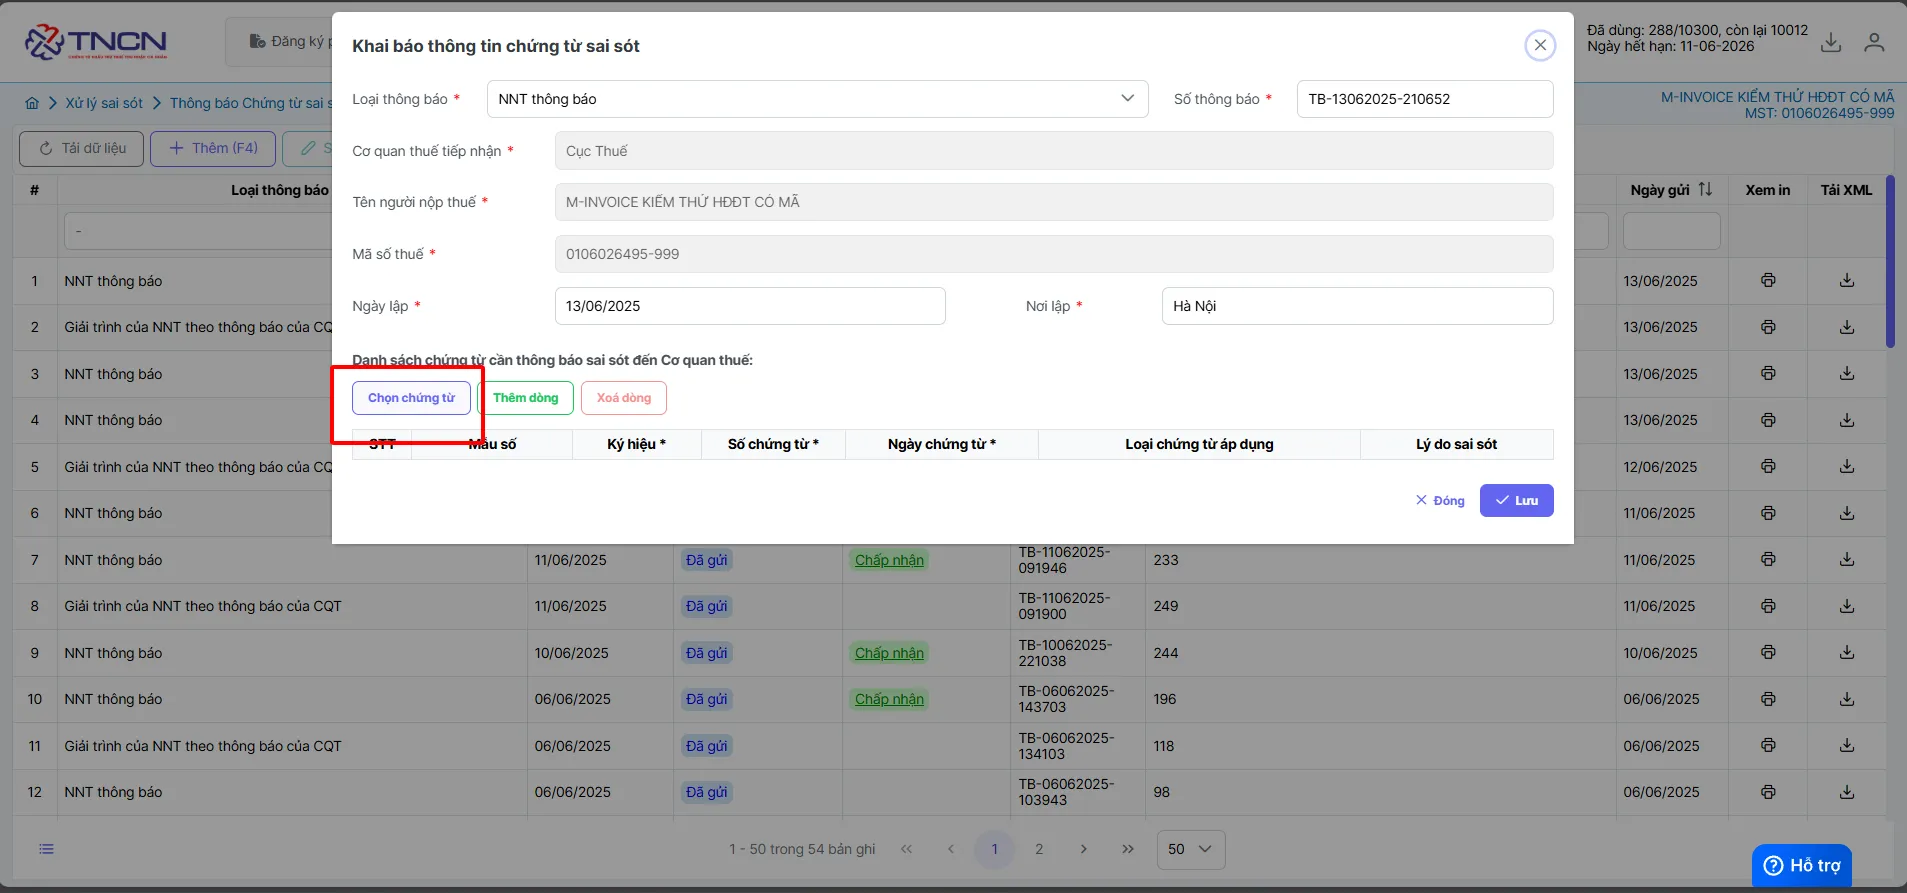Viewport: 1907px width, 893px height.
Task: Sort by Ngày gửi column icon
Action: click(x=1706, y=189)
